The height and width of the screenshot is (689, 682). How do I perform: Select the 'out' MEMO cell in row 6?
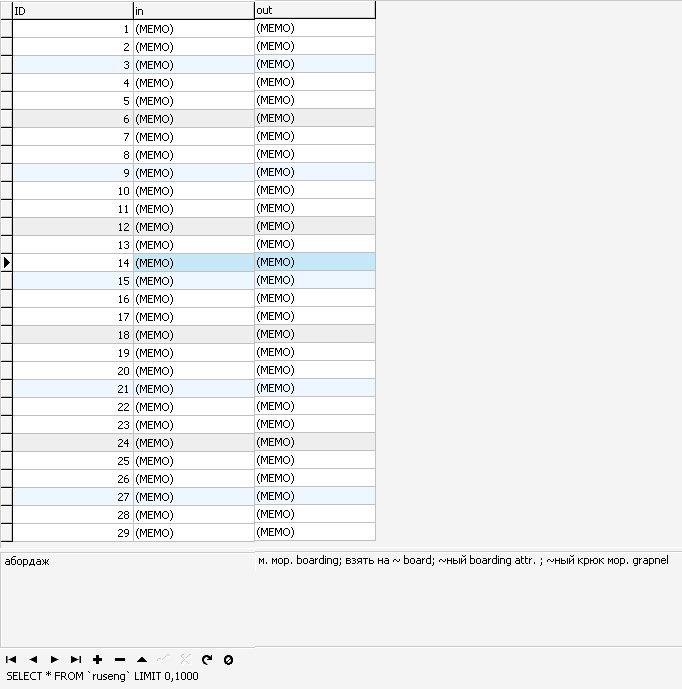click(x=315, y=118)
